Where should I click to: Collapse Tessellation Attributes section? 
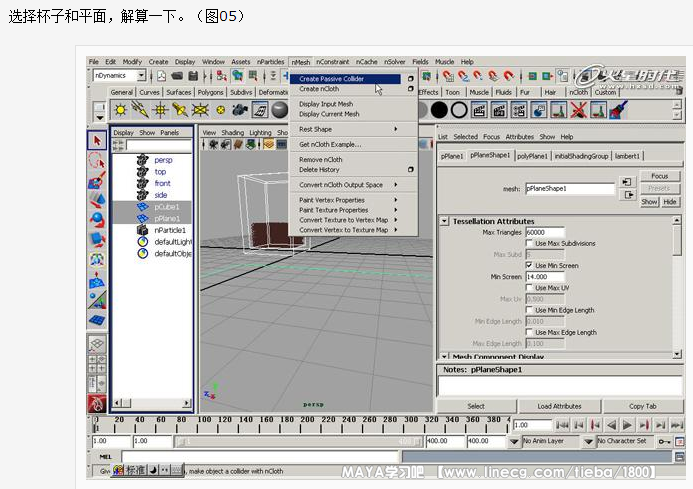(444, 221)
